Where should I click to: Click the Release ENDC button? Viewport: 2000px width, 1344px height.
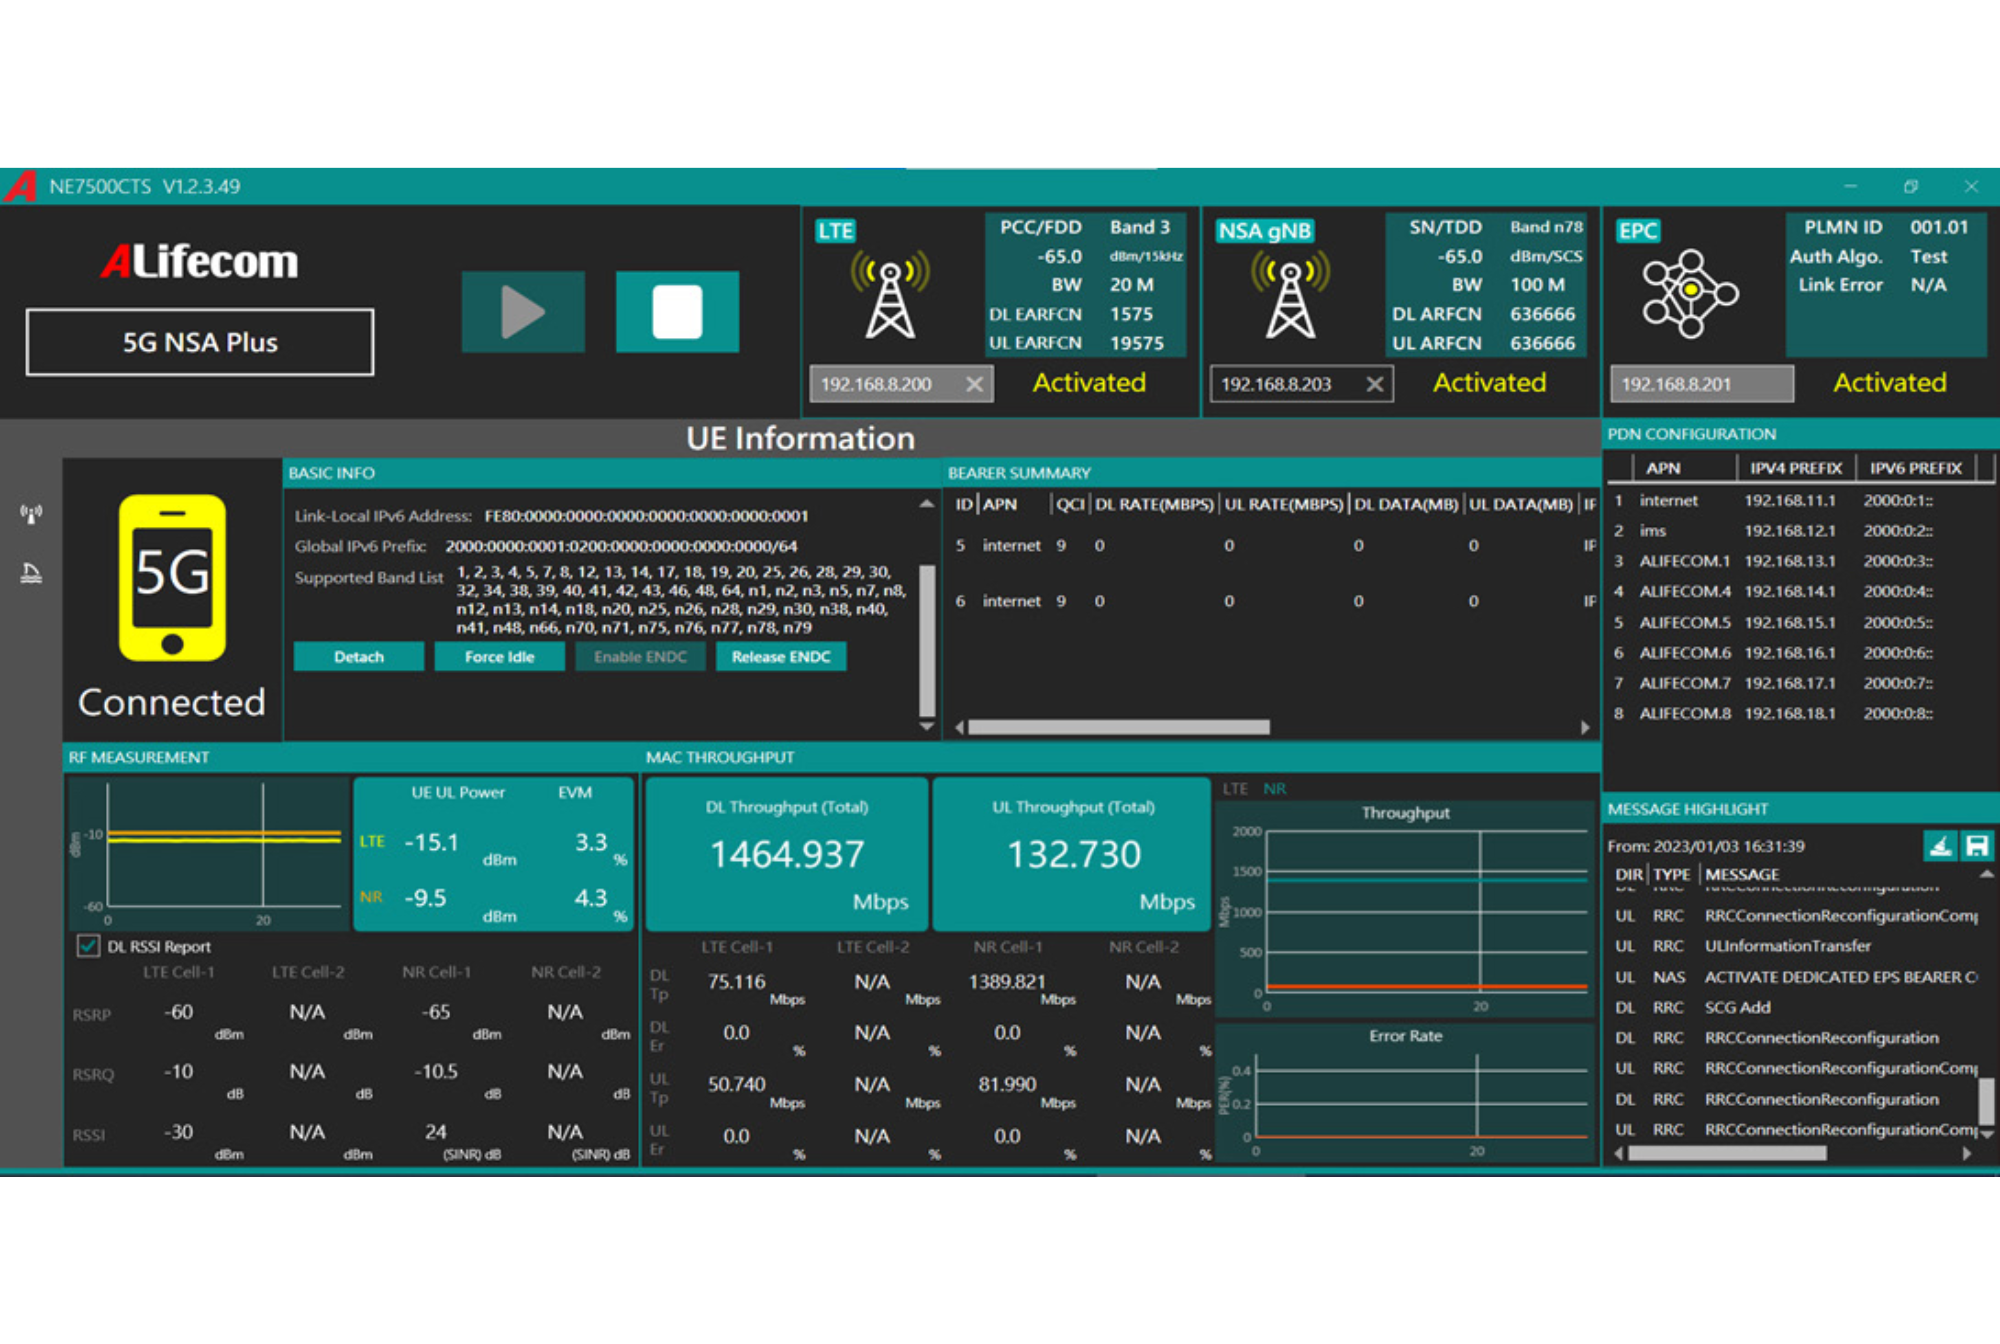(780, 657)
